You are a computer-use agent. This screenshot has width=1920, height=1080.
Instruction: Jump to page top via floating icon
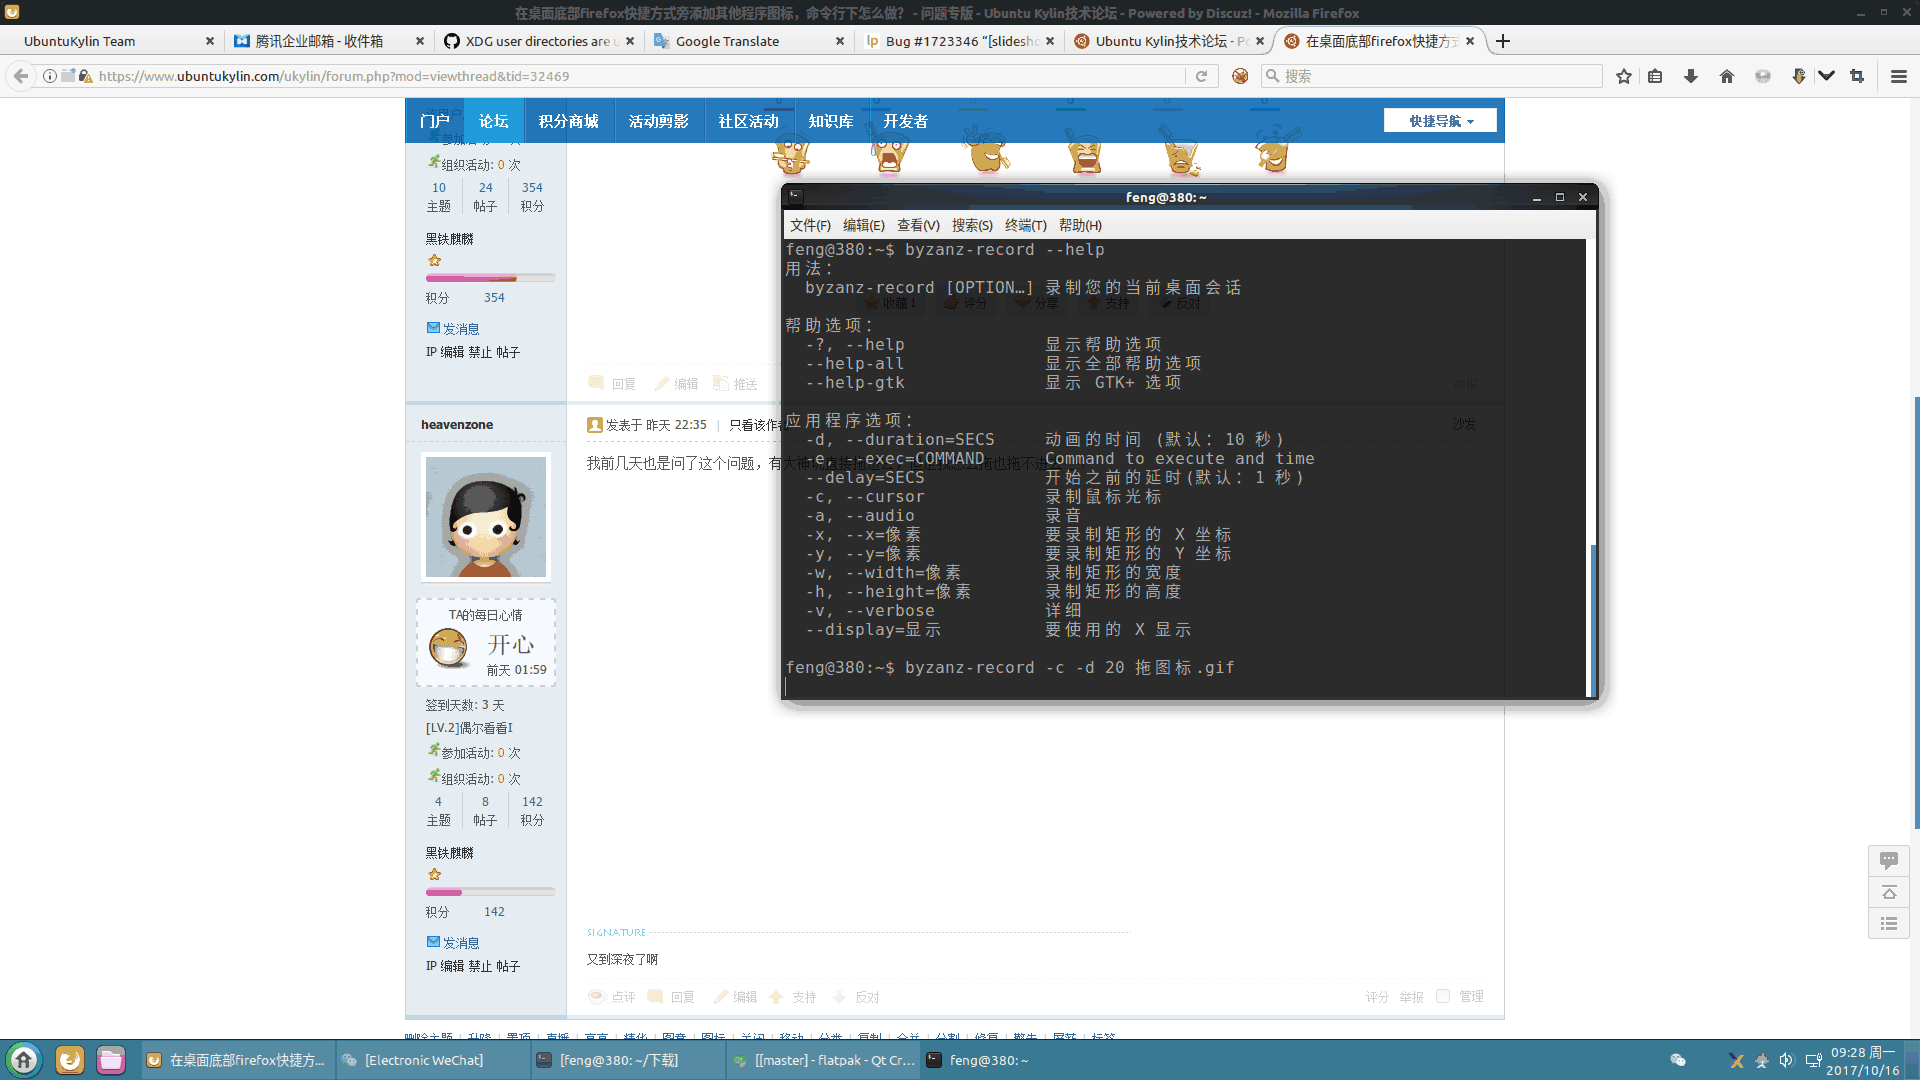1888,892
